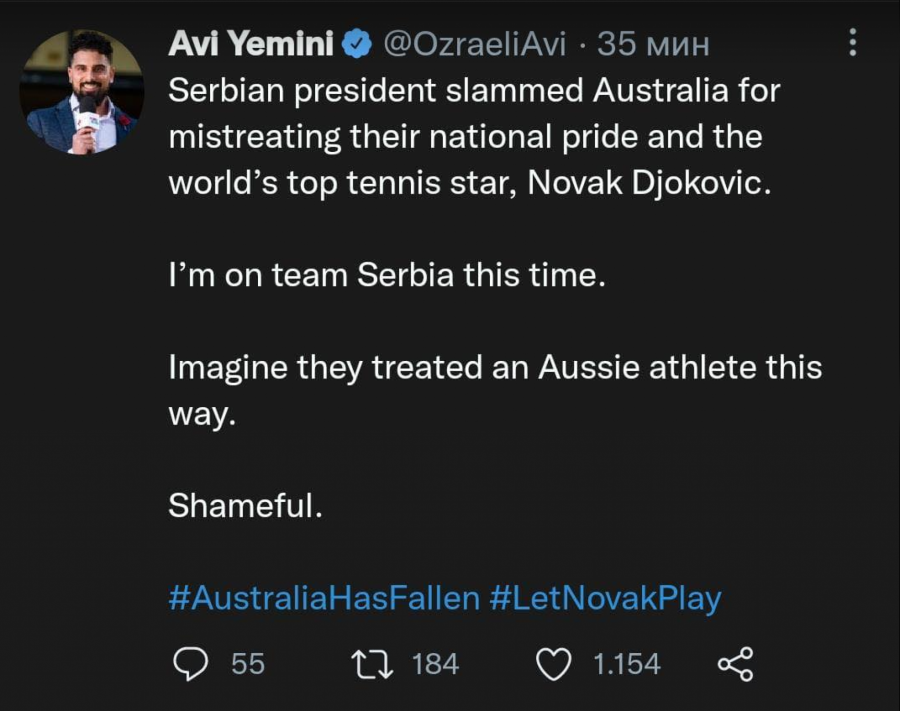
Task: Click the 184 retweets count
Action: coord(435,663)
